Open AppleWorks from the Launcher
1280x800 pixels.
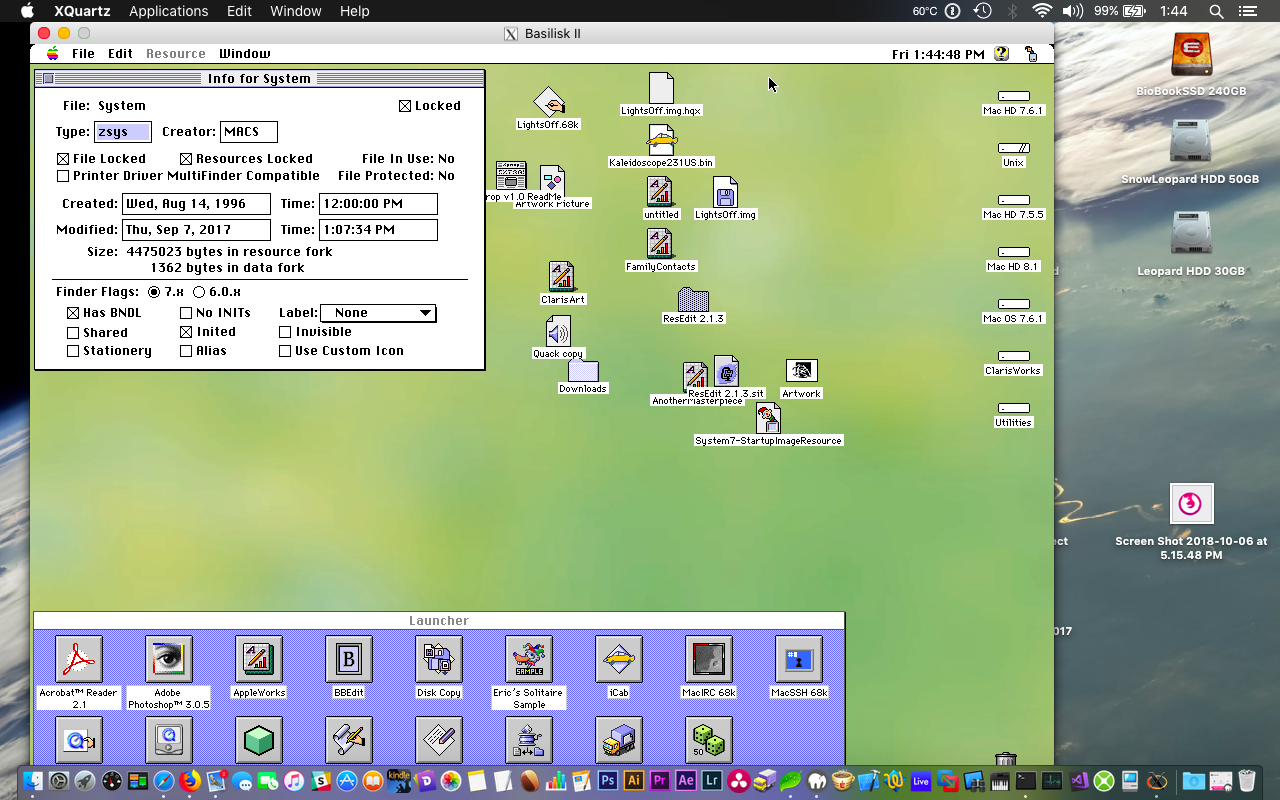258,660
